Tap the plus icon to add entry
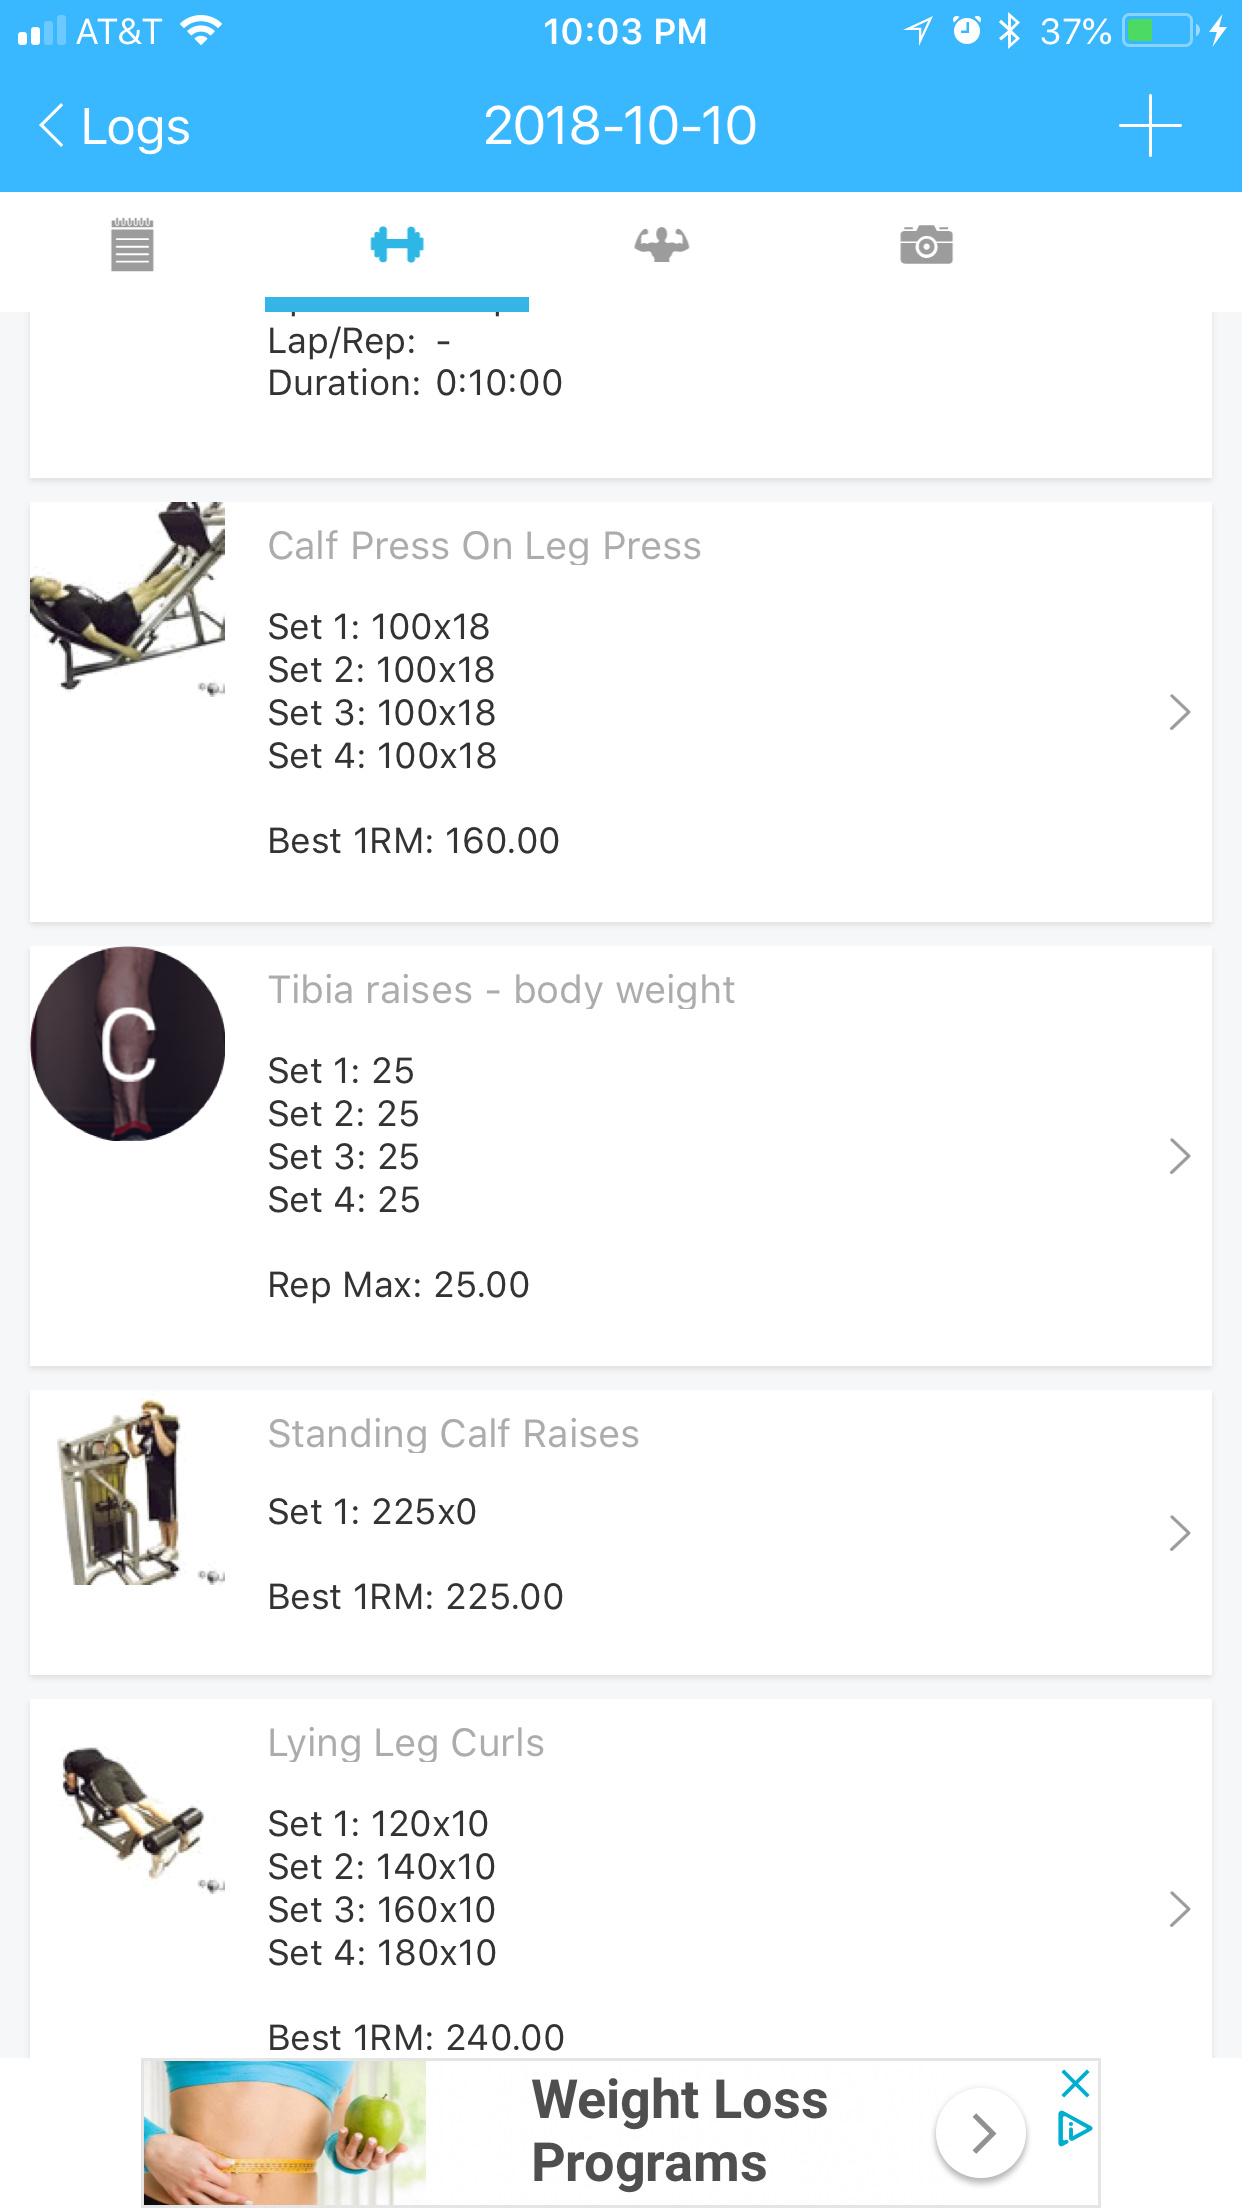1242x2208 pixels. 1150,126
